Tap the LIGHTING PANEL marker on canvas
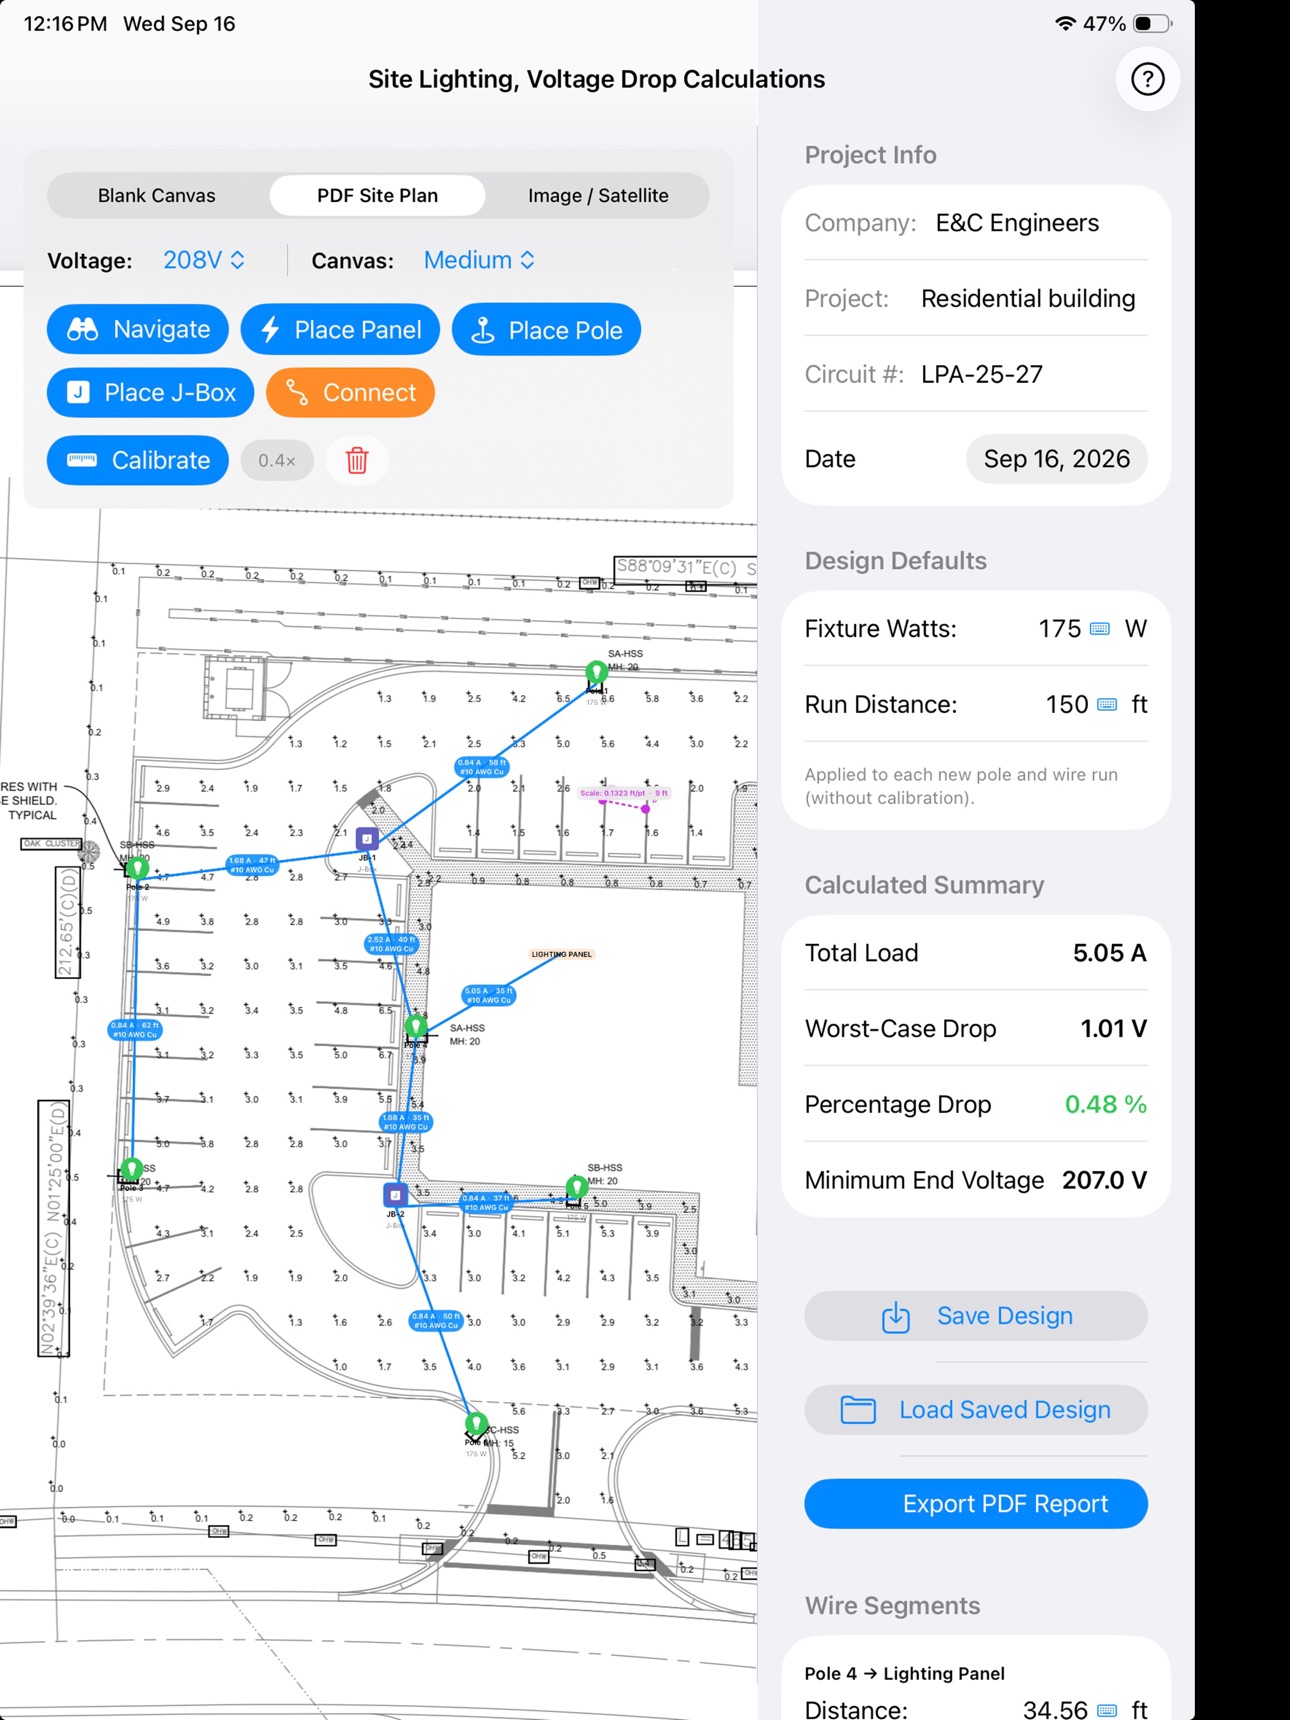Image resolution: width=1290 pixels, height=1720 pixels. point(561,954)
